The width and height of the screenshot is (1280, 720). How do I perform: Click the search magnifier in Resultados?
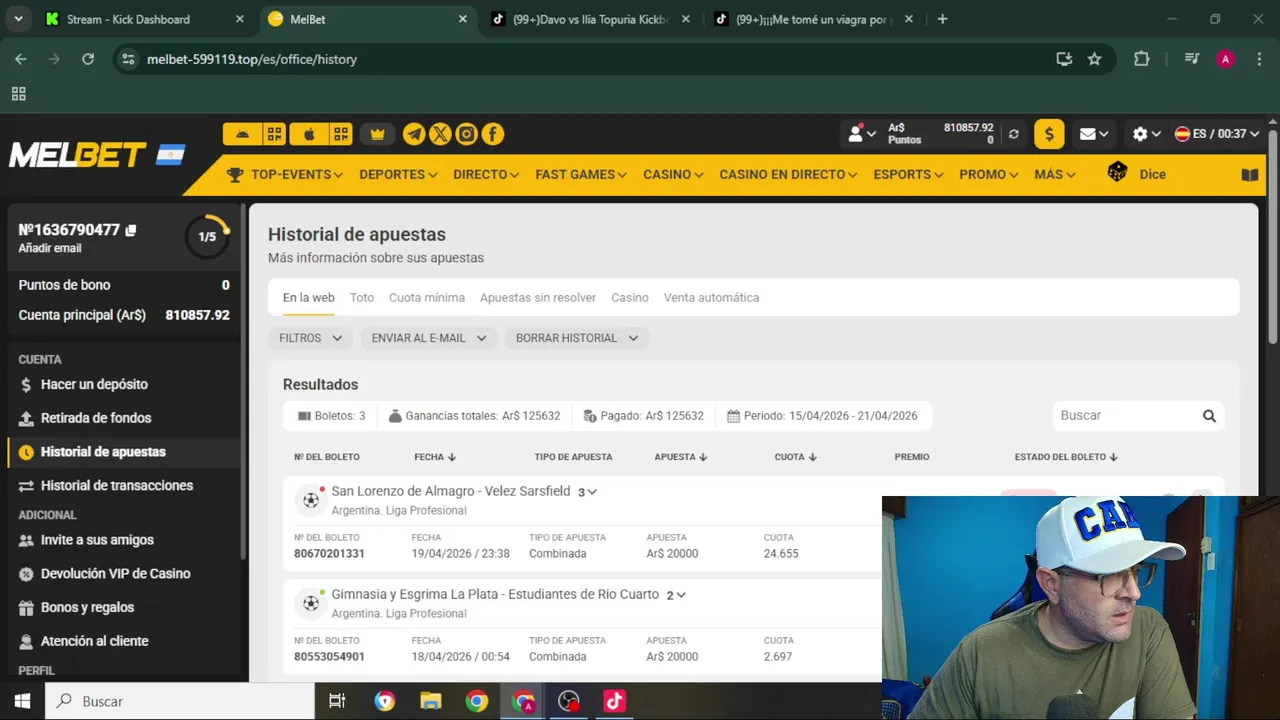click(1209, 416)
